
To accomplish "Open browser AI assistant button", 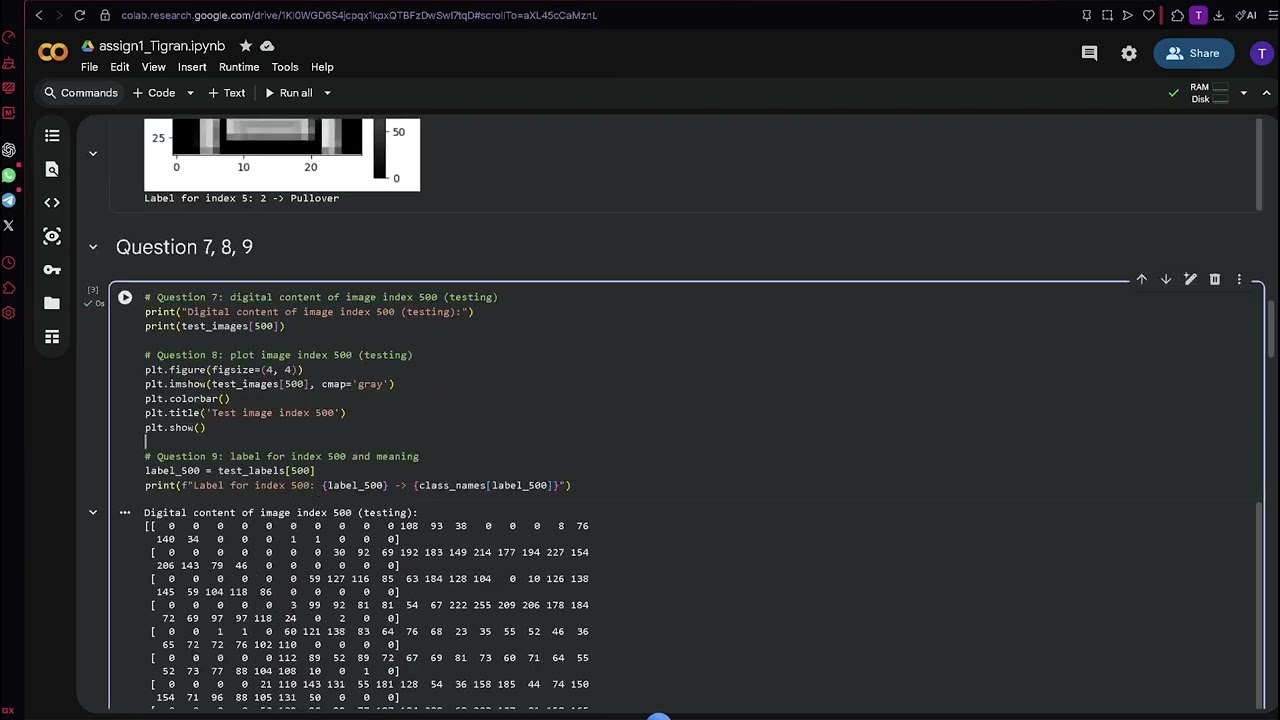I will [1247, 15].
